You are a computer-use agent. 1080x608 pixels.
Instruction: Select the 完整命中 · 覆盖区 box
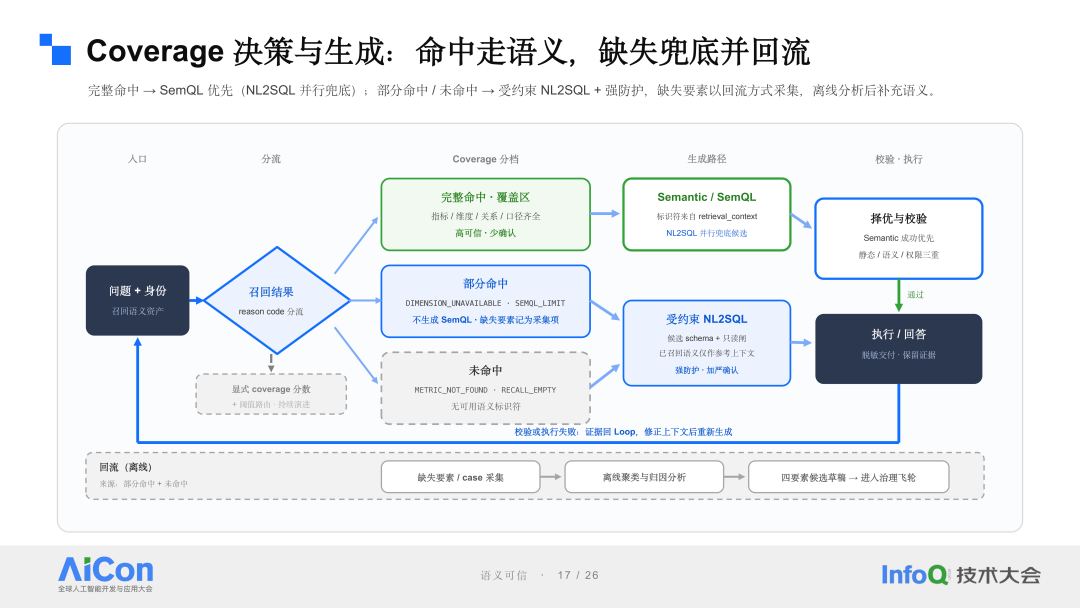click(x=486, y=214)
